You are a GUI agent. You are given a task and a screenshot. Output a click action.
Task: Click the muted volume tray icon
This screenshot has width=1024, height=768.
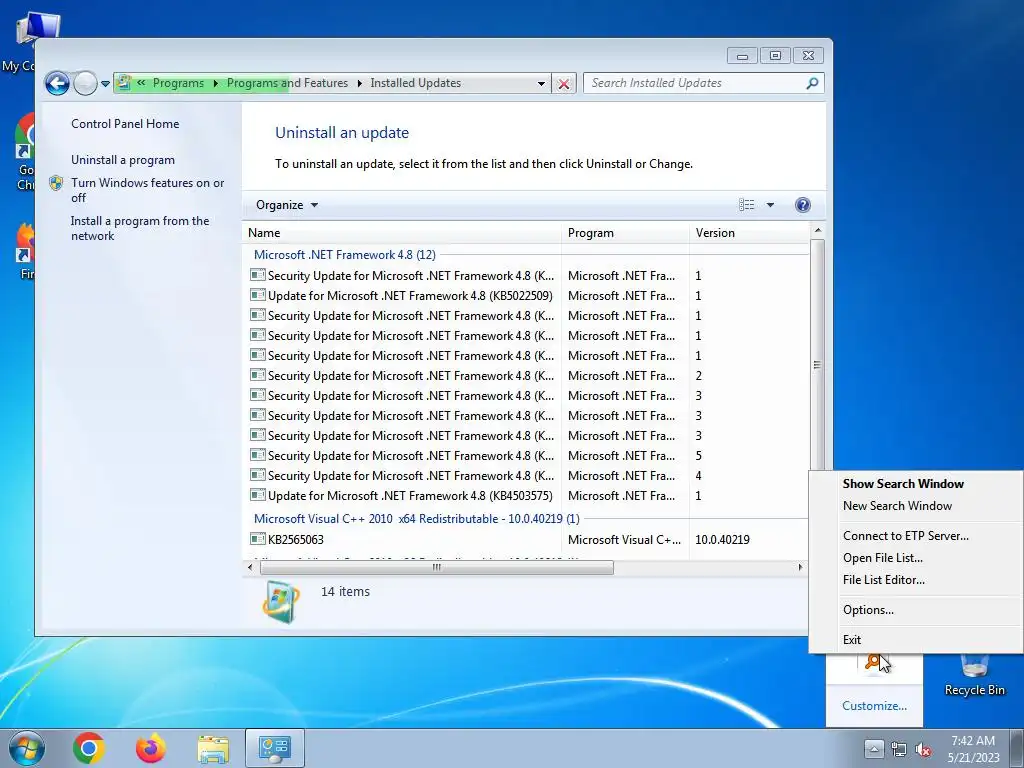pos(923,750)
